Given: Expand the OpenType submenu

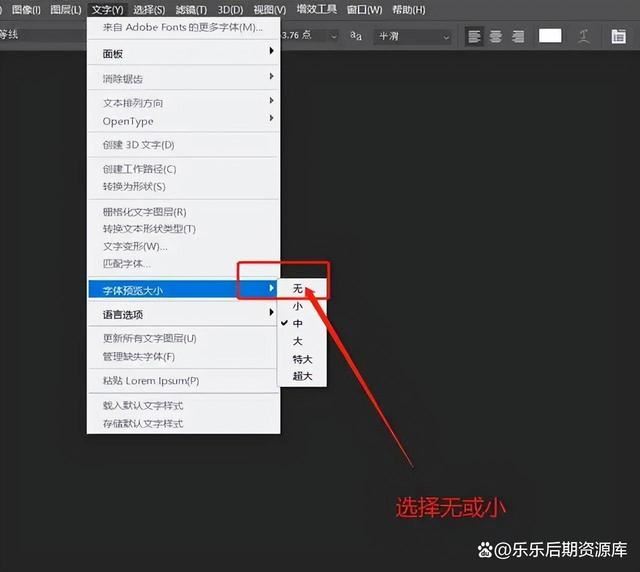Looking at the screenshot, I should pos(184,121).
